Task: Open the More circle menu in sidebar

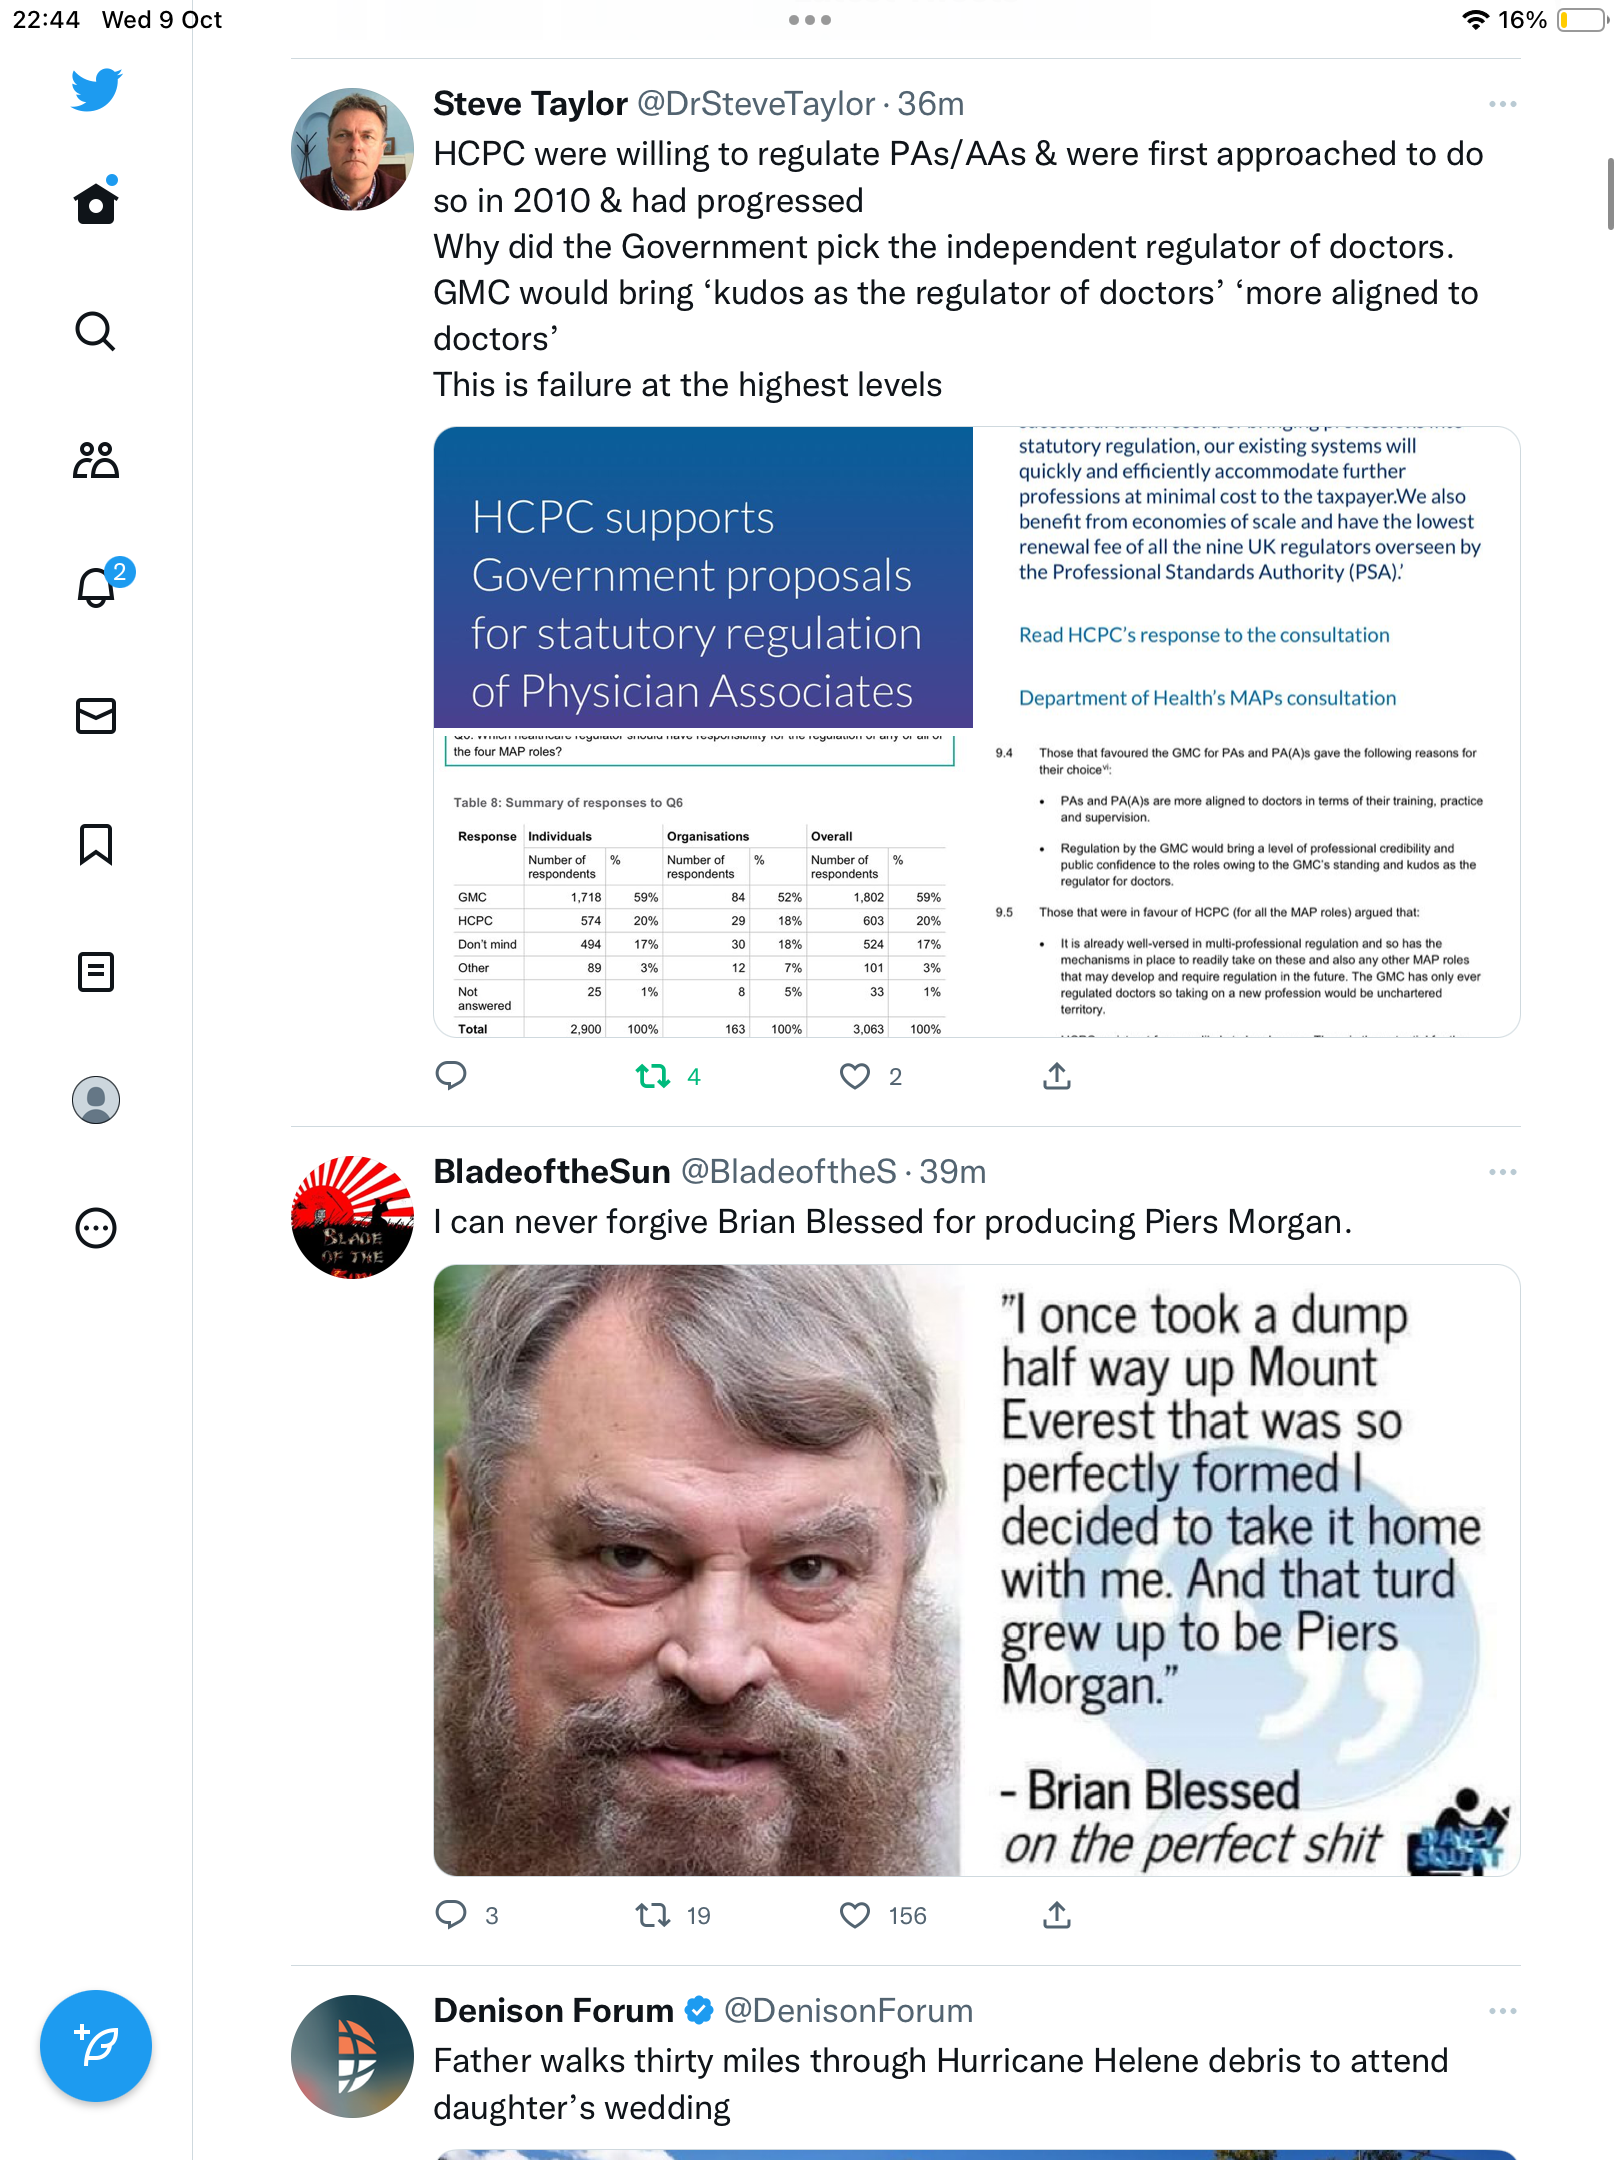Action: click(x=96, y=1228)
